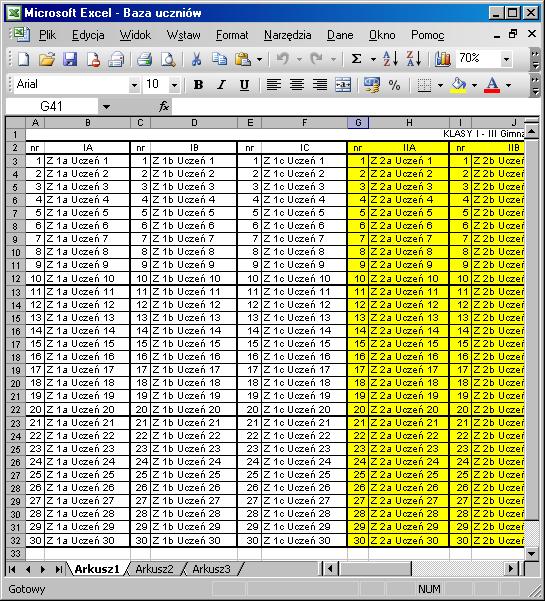Viewport: 545px width, 601px height.
Task: Click the fx Insert Function icon
Action: (x=164, y=106)
